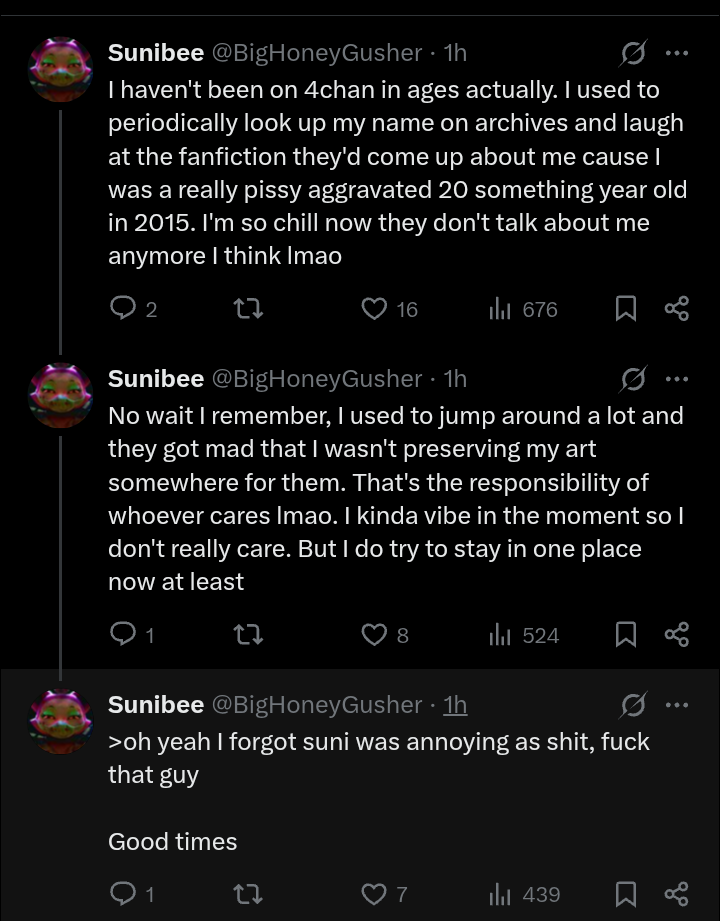Screen dimensions: 720x921
Task: Reply to the 4chan archives tweet
Action: tap(122, 310)
